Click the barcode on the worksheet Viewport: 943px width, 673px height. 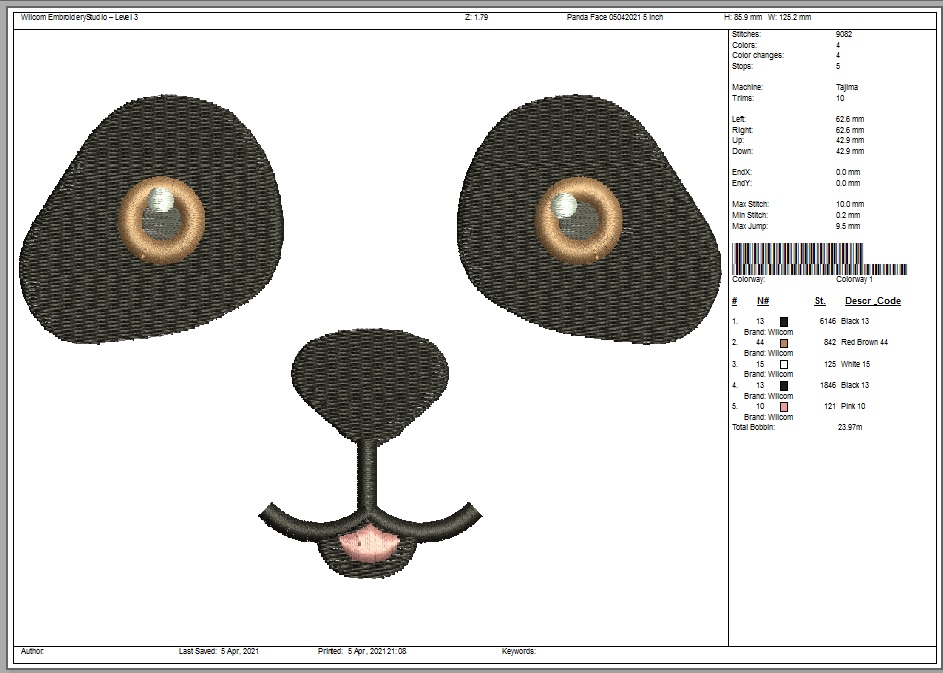[x=819, y=259]
